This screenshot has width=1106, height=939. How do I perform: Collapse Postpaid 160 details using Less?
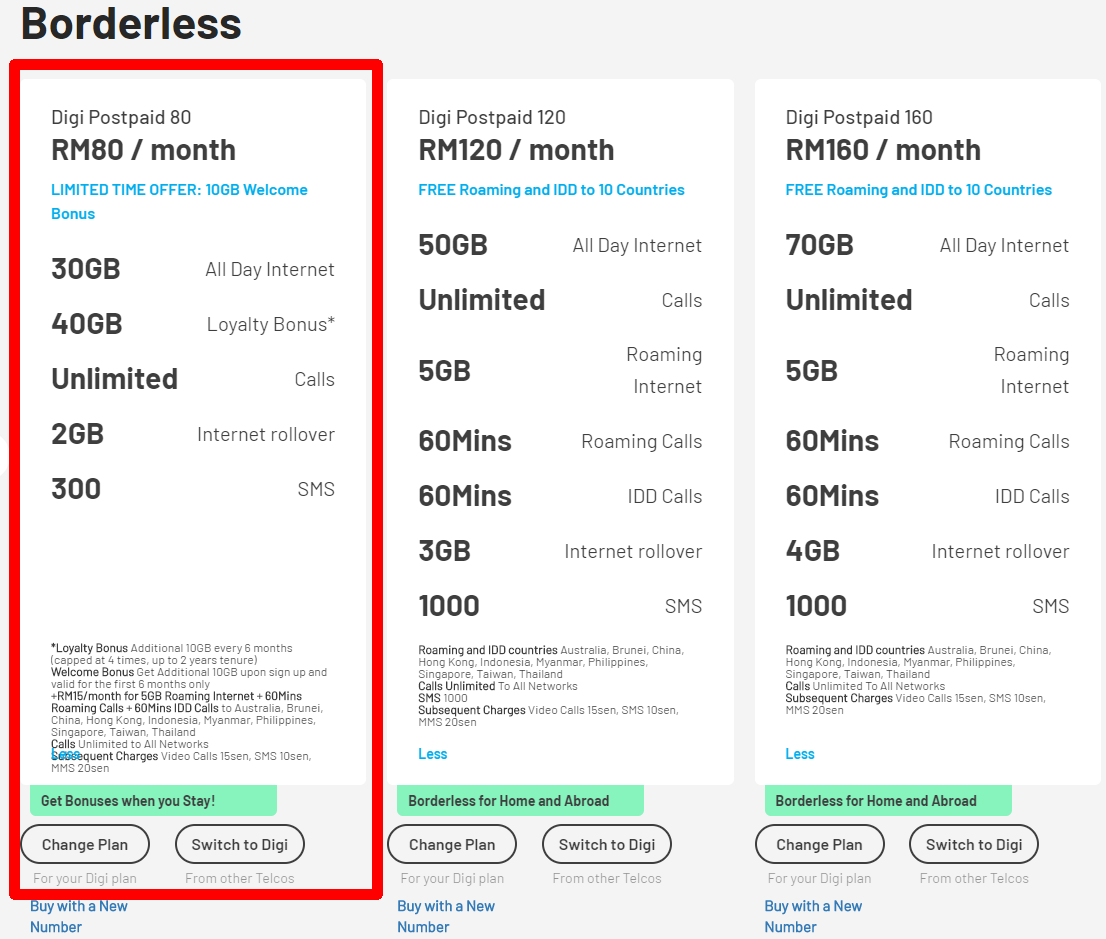click(x=800, y=754)
